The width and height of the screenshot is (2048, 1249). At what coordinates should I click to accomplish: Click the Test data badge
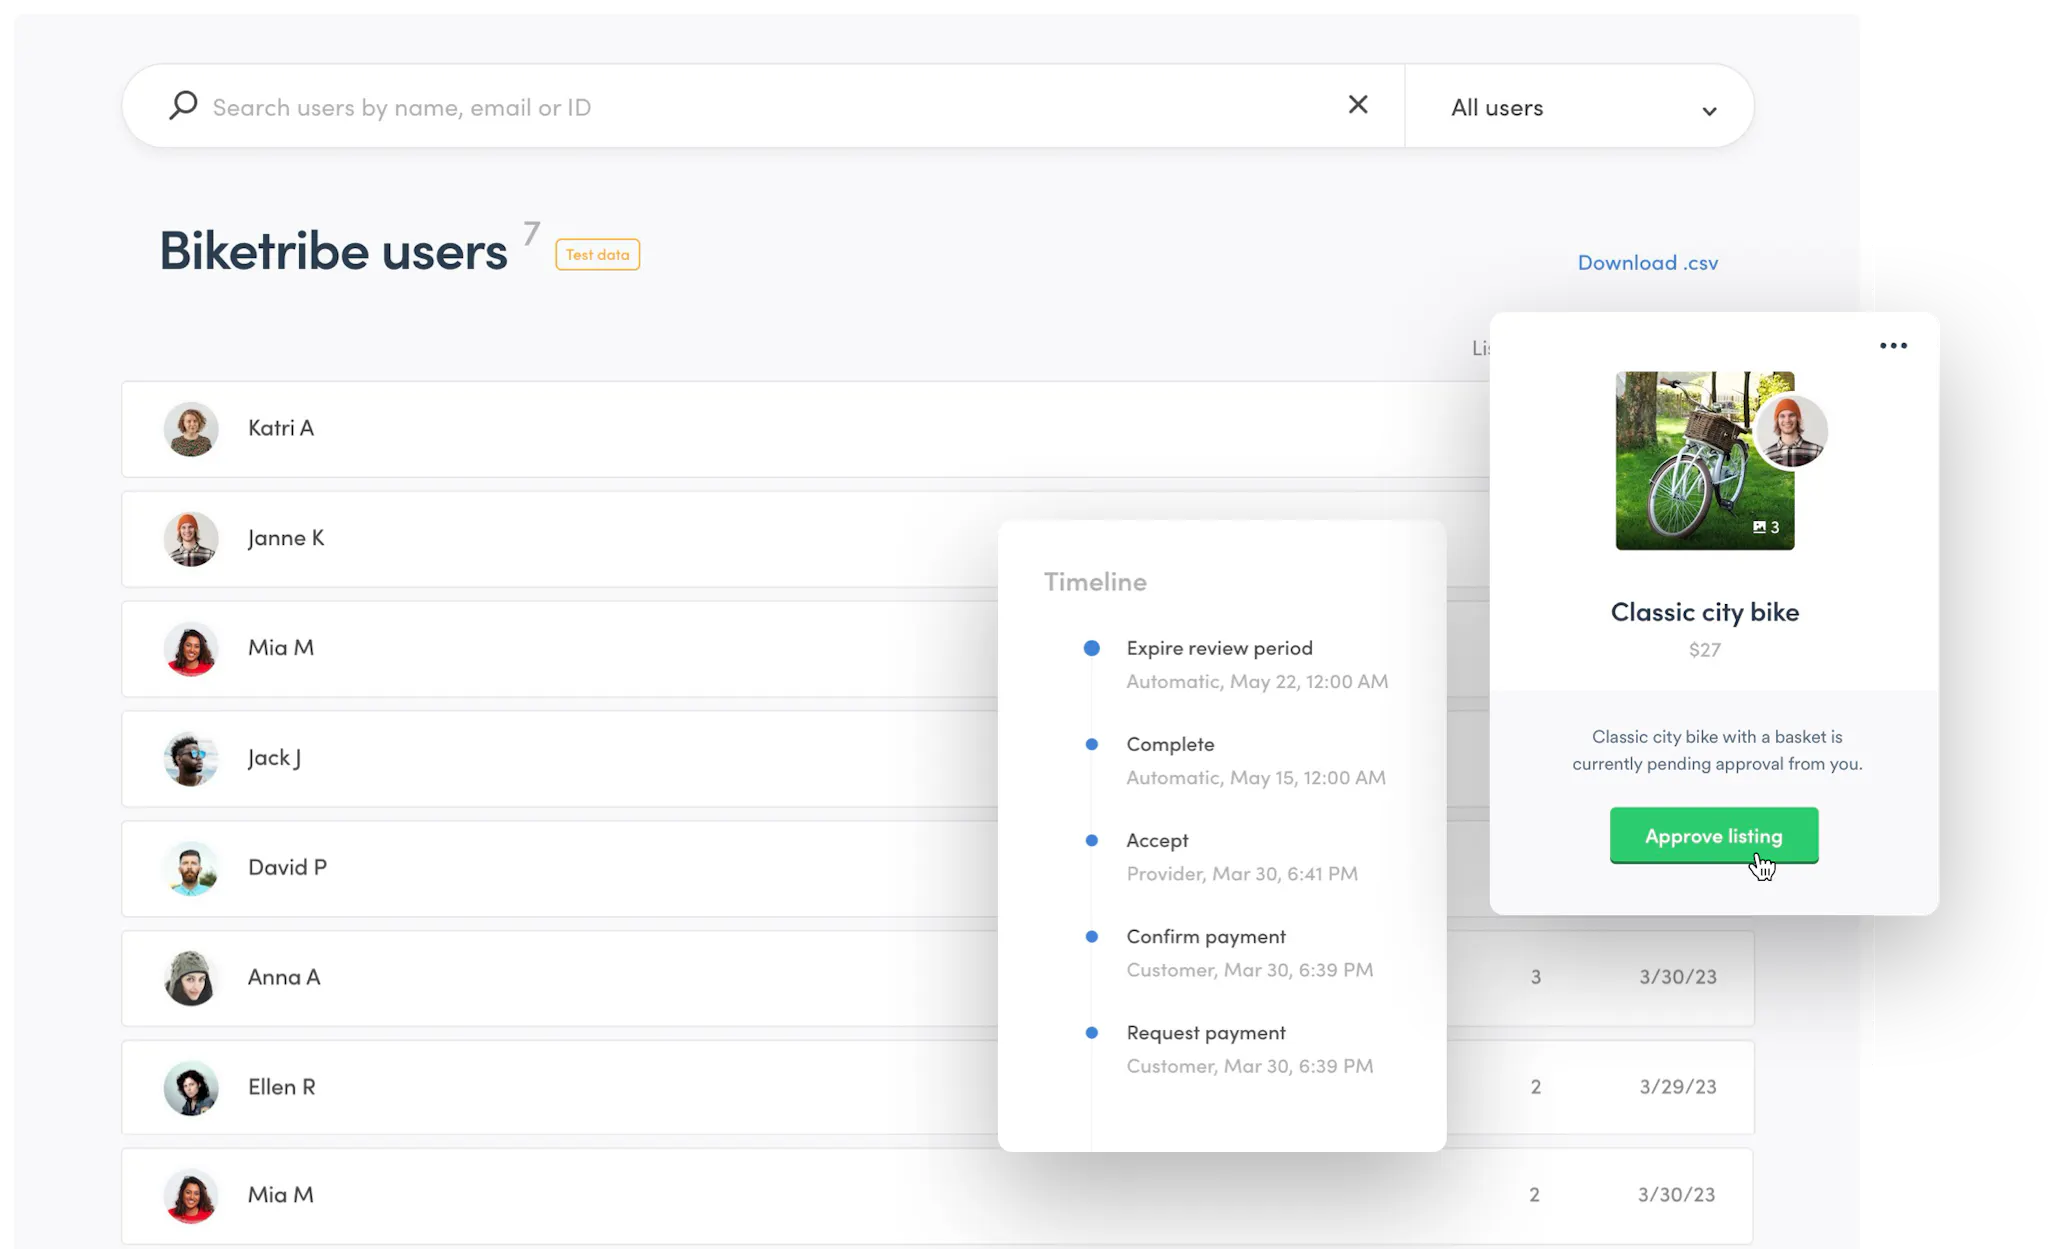597,254
